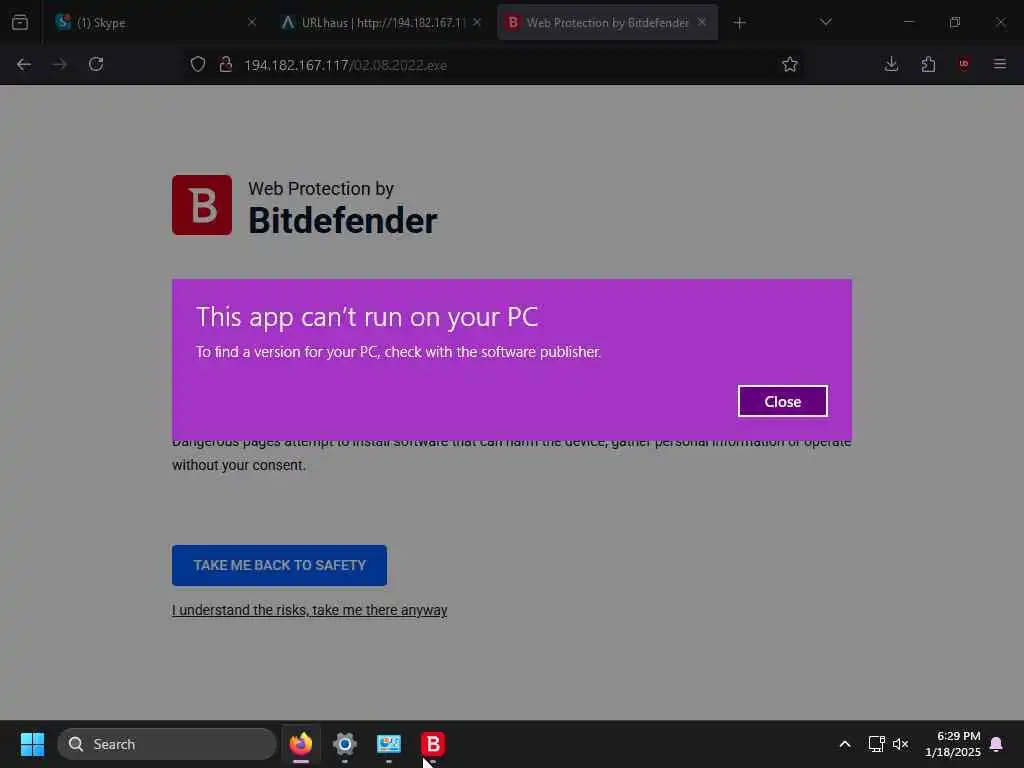Switch to the URLhaus tab

383,22
